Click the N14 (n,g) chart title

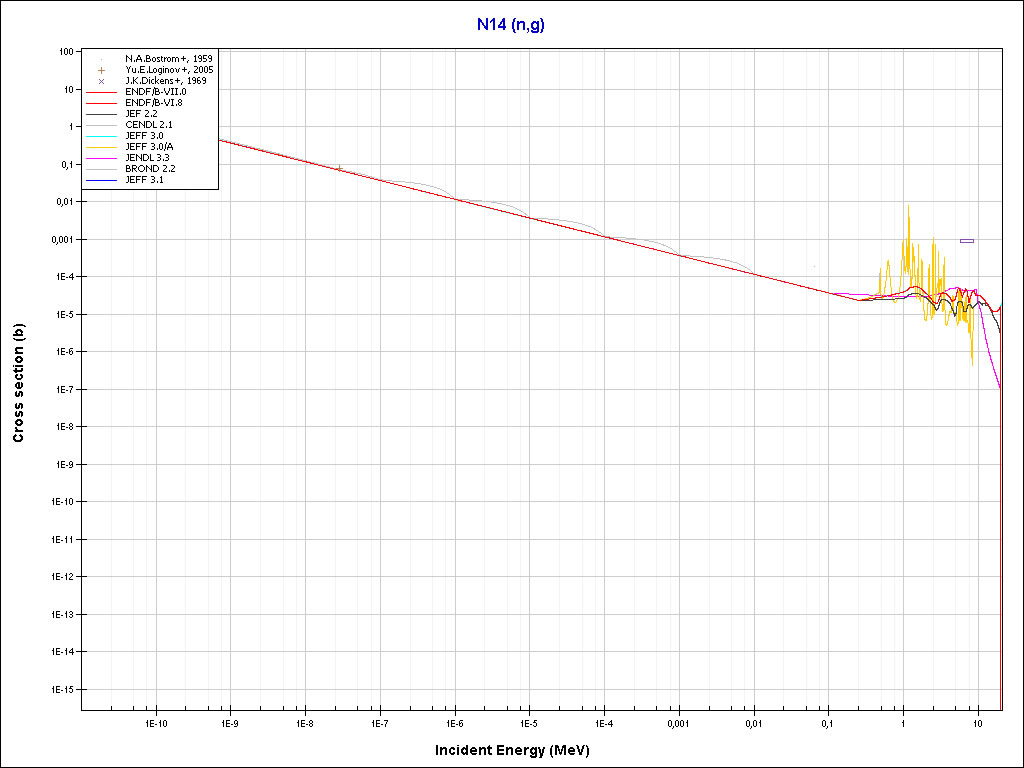coord(511,24)
